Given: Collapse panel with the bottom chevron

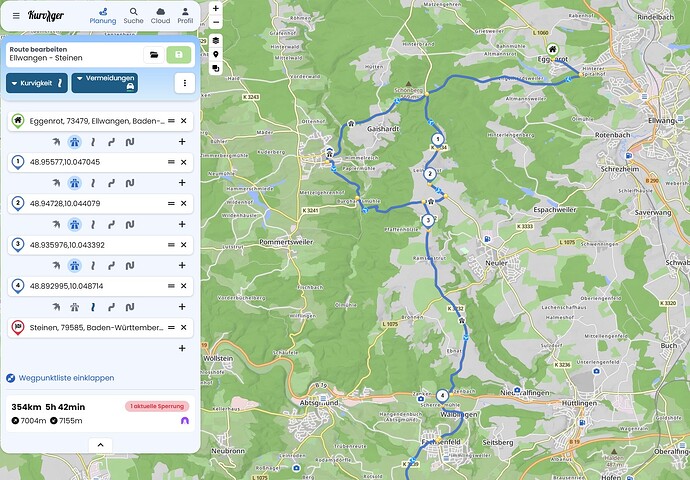Looking at the screenshot, I should [100, 445].
